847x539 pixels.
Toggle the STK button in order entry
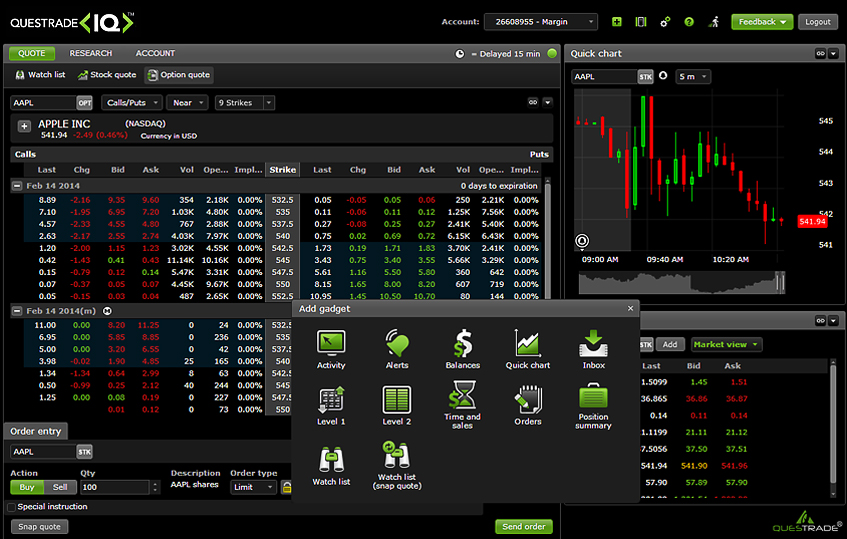pyautogui.click(x=85, y=452)
